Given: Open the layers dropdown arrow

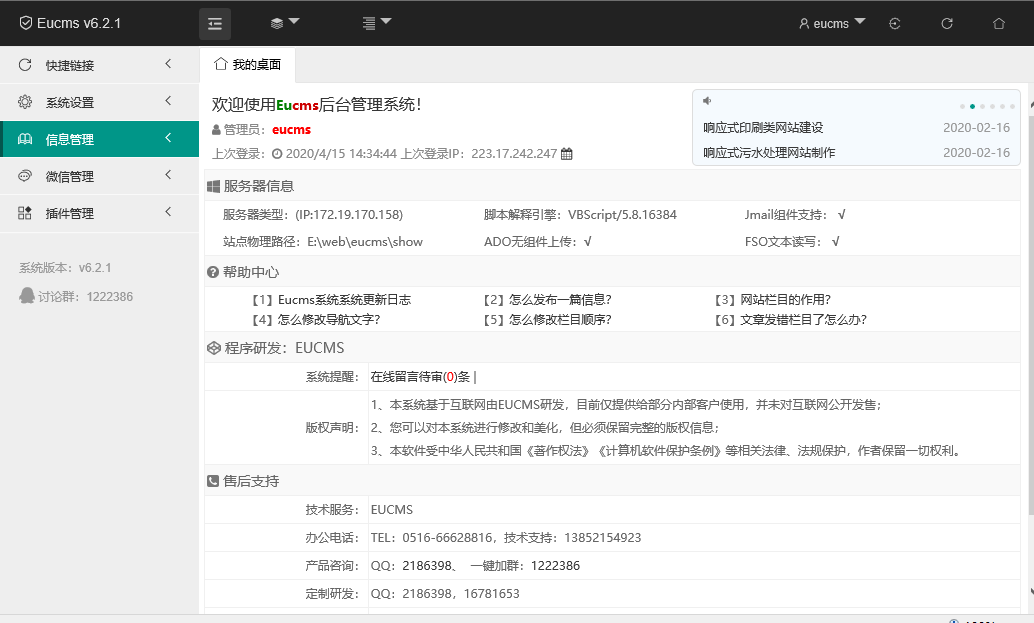Looking at the screenshot, I should click(x=294, y=21).
